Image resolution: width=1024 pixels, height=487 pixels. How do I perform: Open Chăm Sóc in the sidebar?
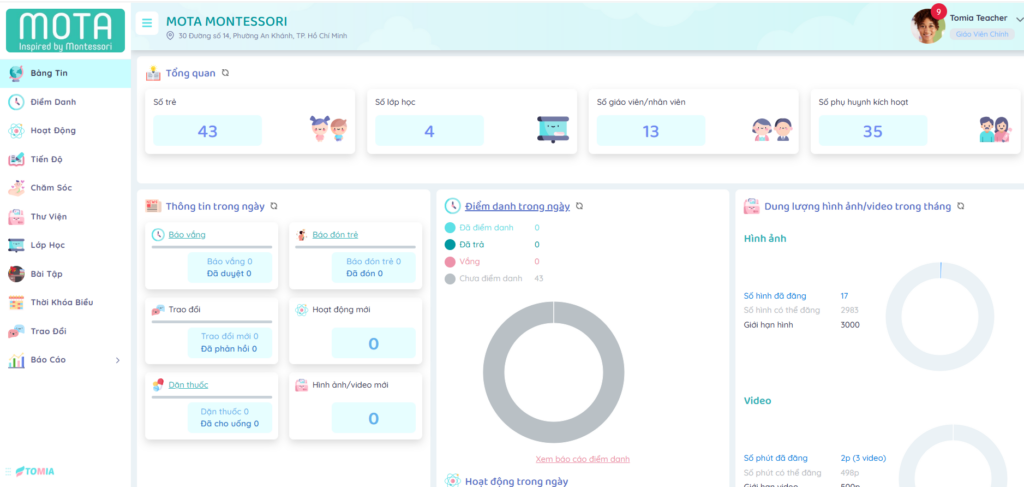pos(65,188)
